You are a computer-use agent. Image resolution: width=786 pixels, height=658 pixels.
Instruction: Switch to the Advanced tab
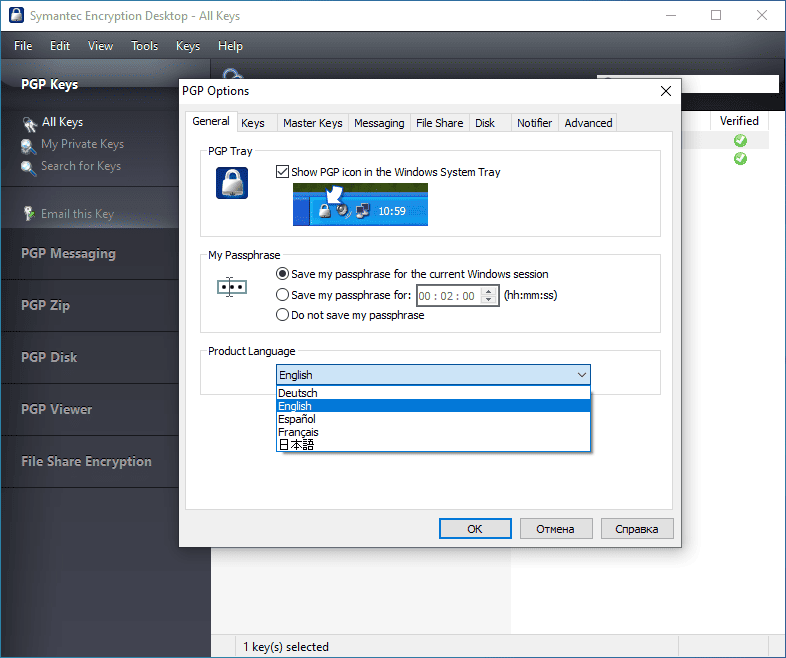[588, 123]
